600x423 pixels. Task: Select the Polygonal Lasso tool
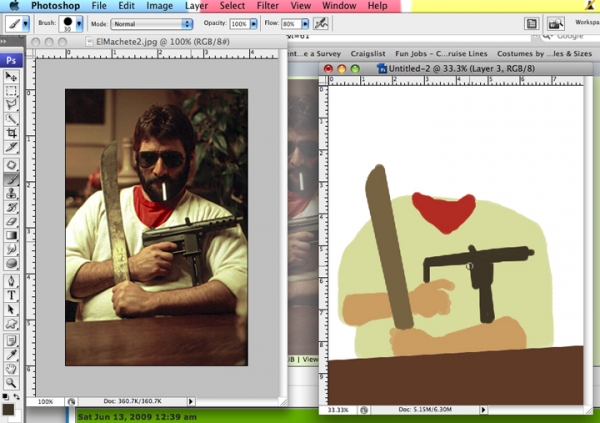click(11, 105)
